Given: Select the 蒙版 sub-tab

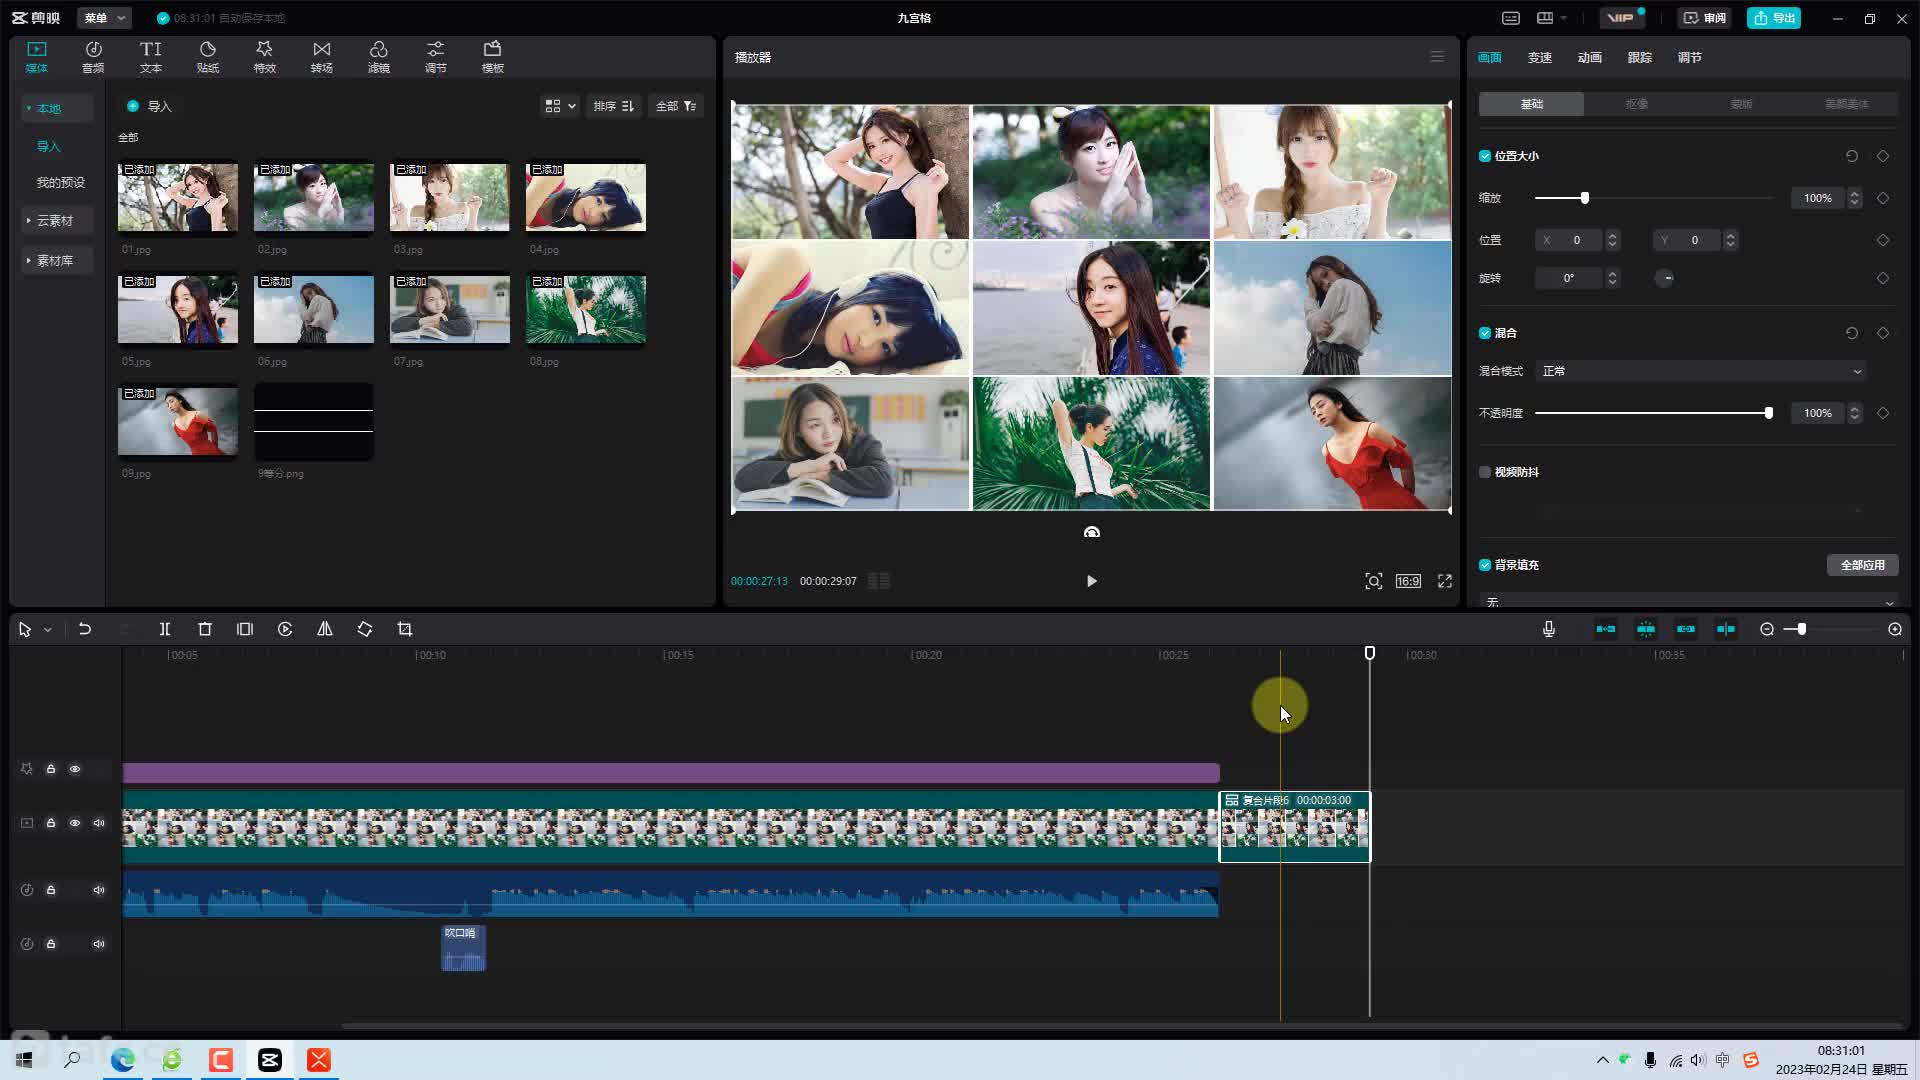Looking at the screenshot, I should click(1742, 104).
